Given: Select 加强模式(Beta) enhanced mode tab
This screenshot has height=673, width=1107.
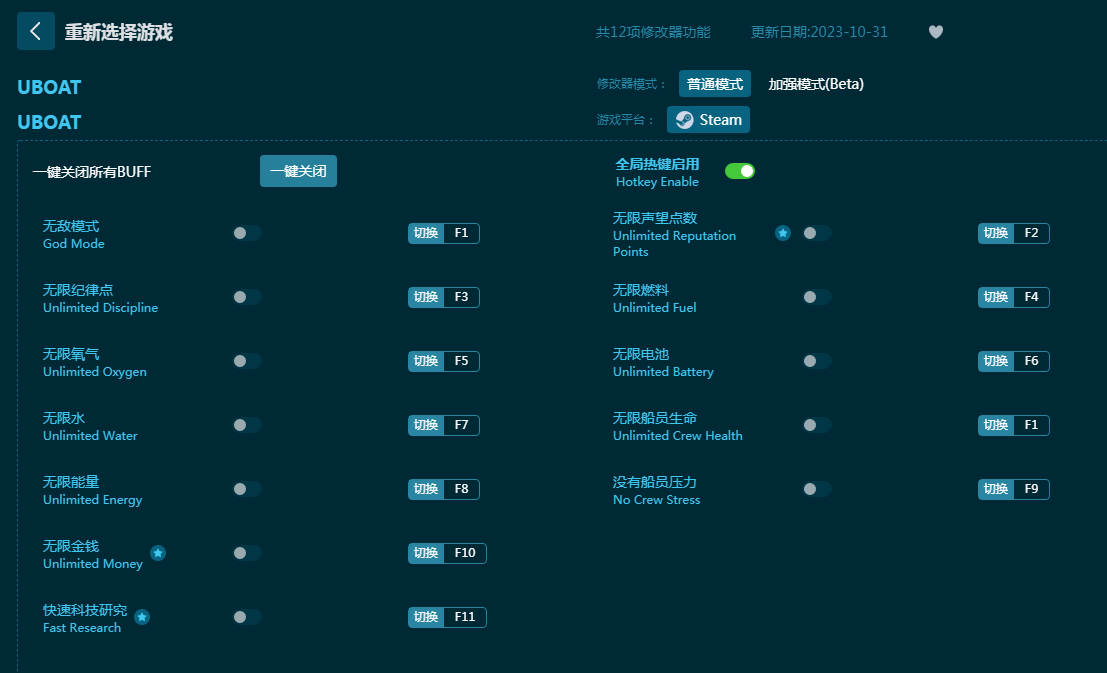Looking at the screenshot, I should point(816,84).
